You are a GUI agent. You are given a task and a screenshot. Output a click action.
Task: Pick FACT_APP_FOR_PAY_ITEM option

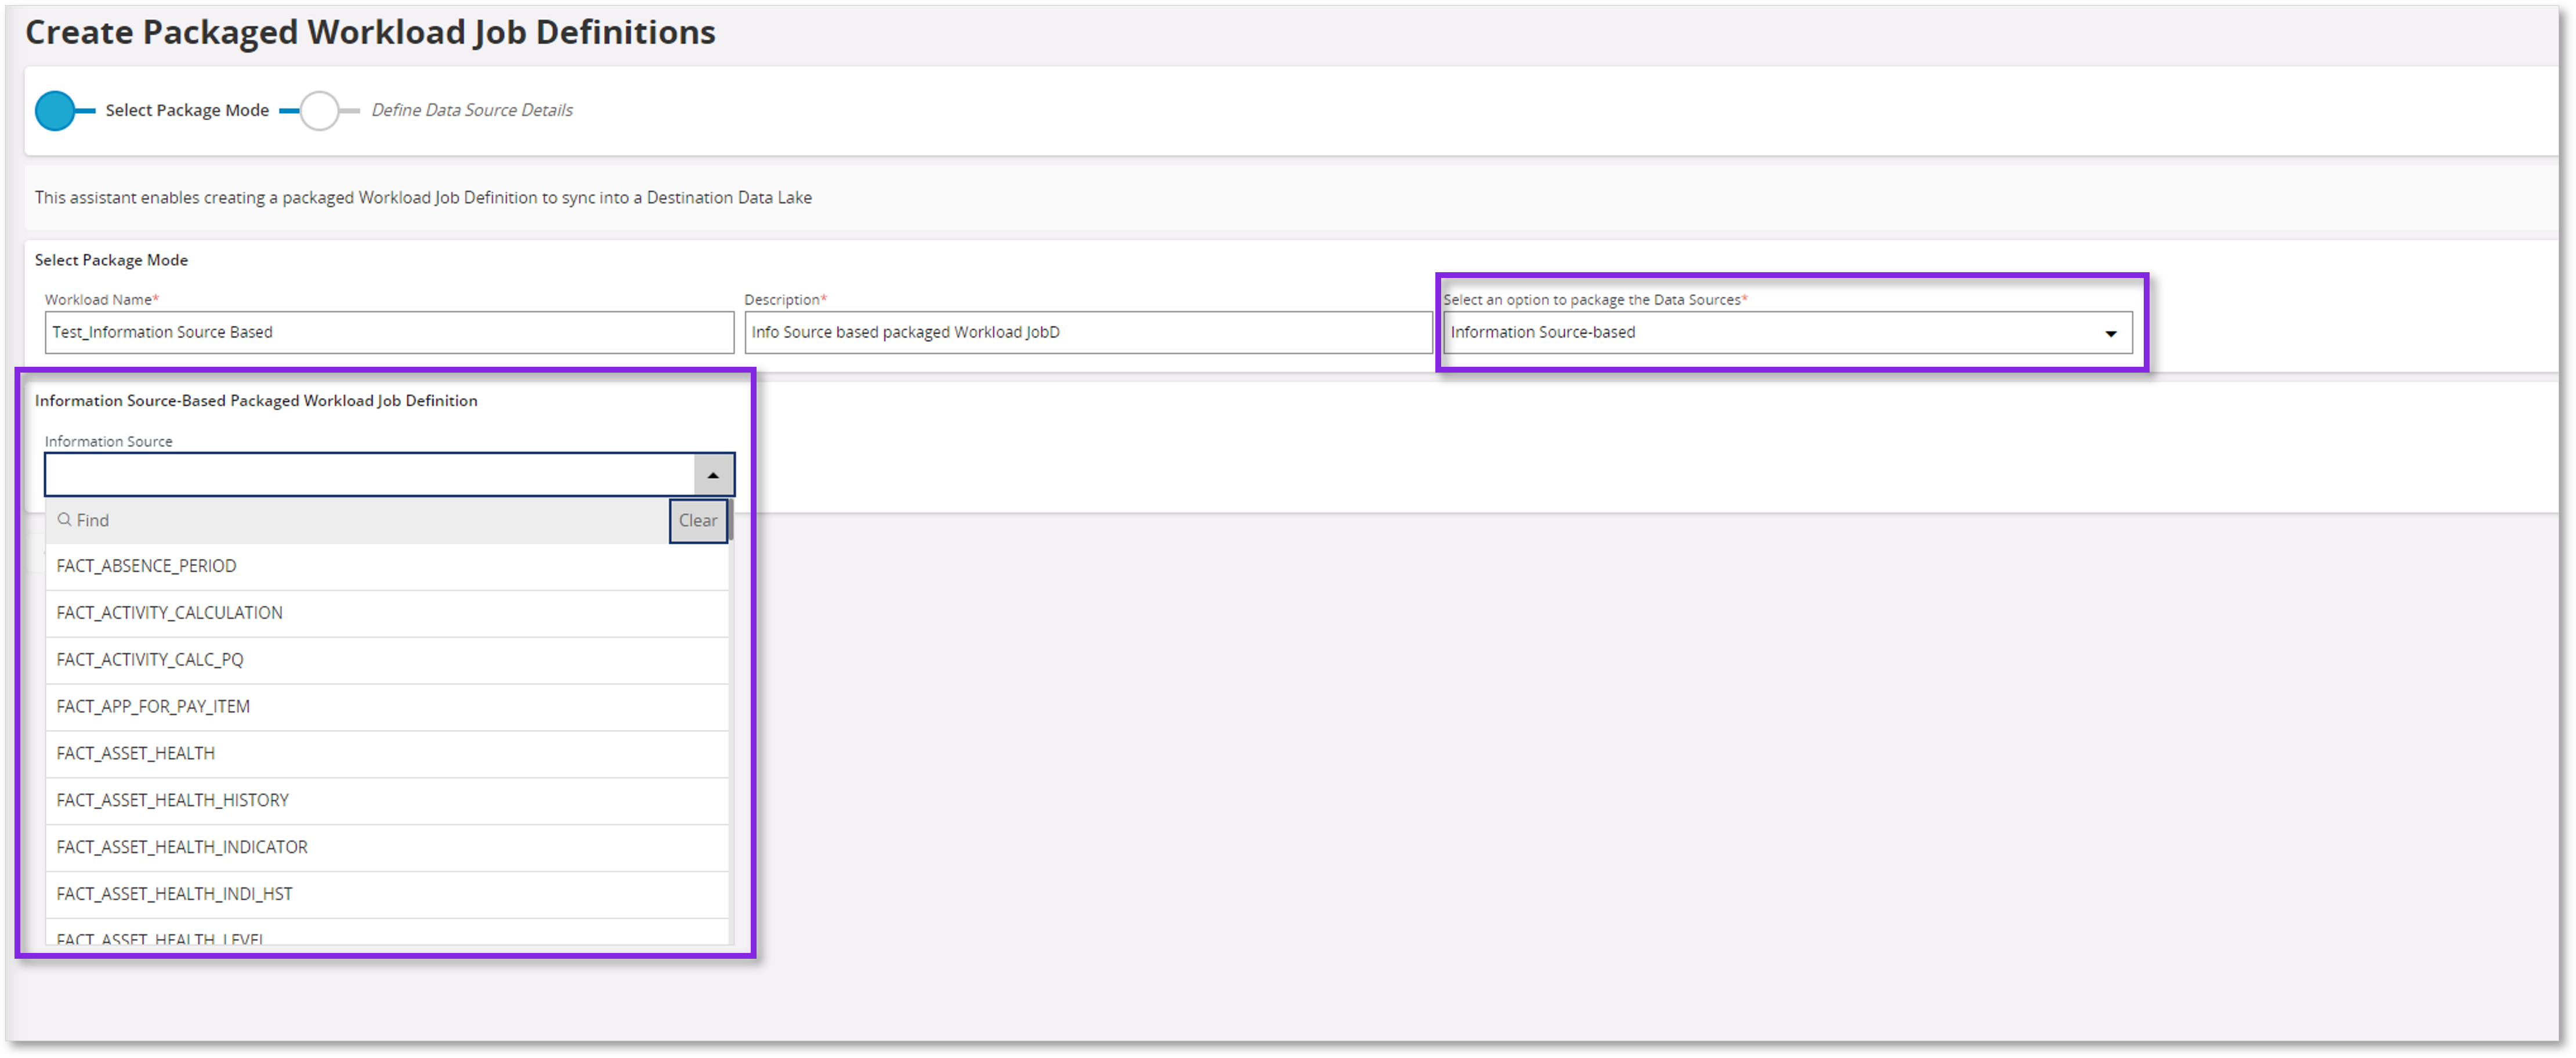(387, 708)
